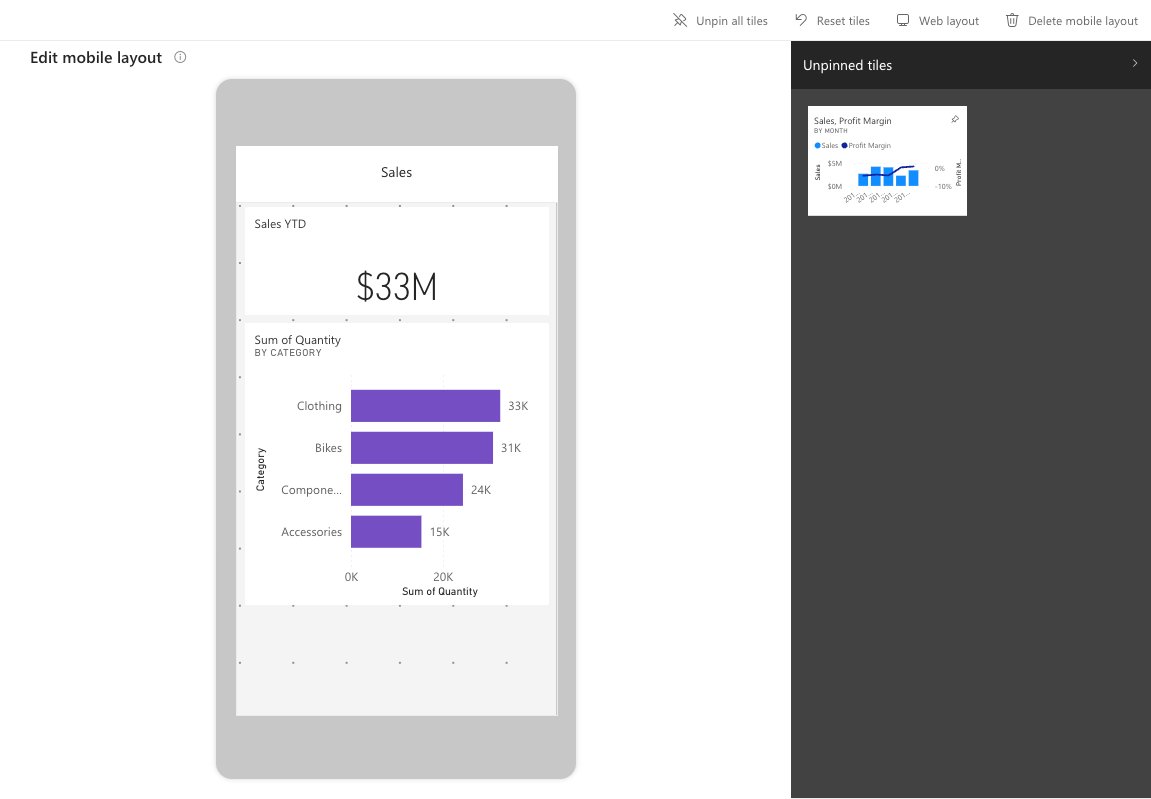1151x799 pixels.
Task: Select the Sum of Quantity chart tile
Action: tap(396, 464)
